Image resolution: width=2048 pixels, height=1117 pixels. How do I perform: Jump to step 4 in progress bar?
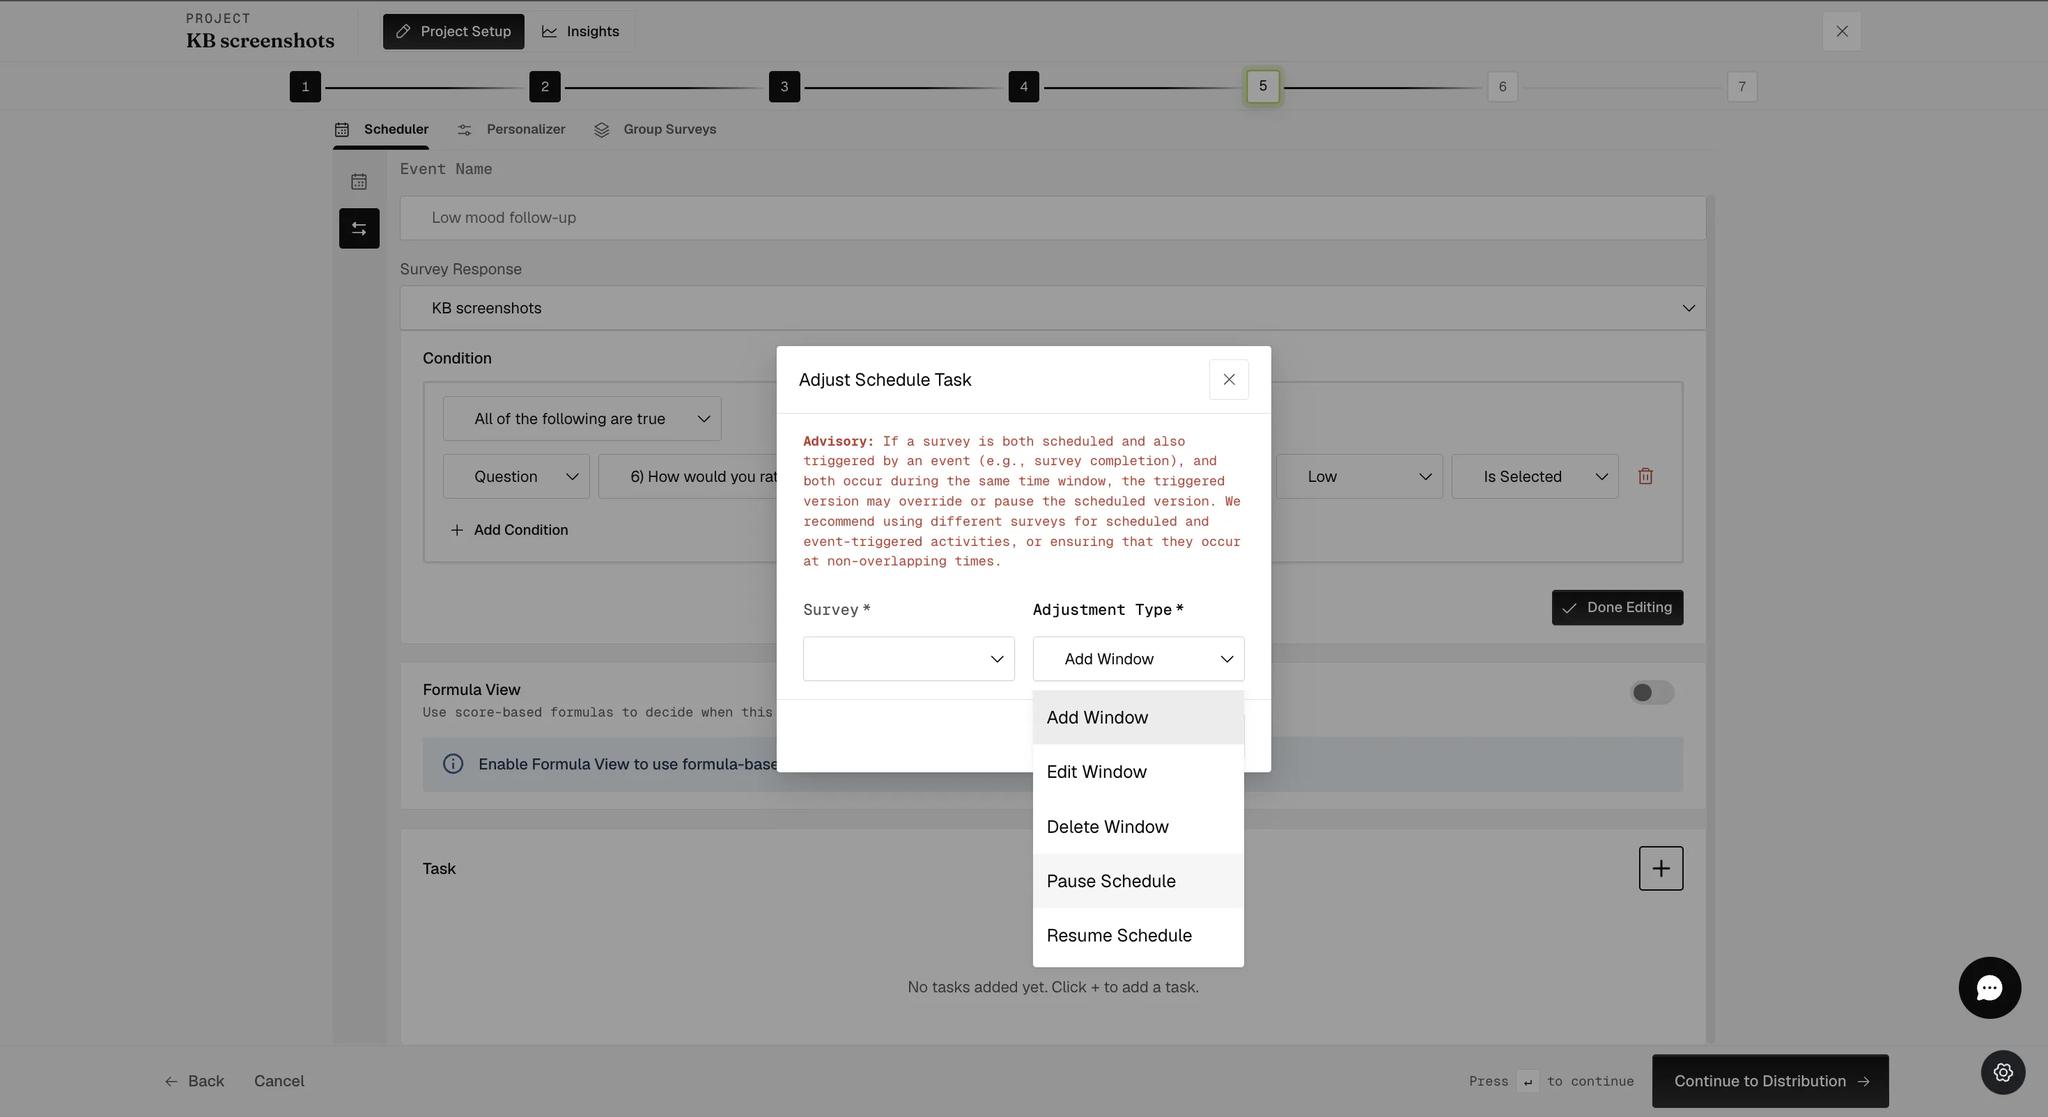point(1023,86)
